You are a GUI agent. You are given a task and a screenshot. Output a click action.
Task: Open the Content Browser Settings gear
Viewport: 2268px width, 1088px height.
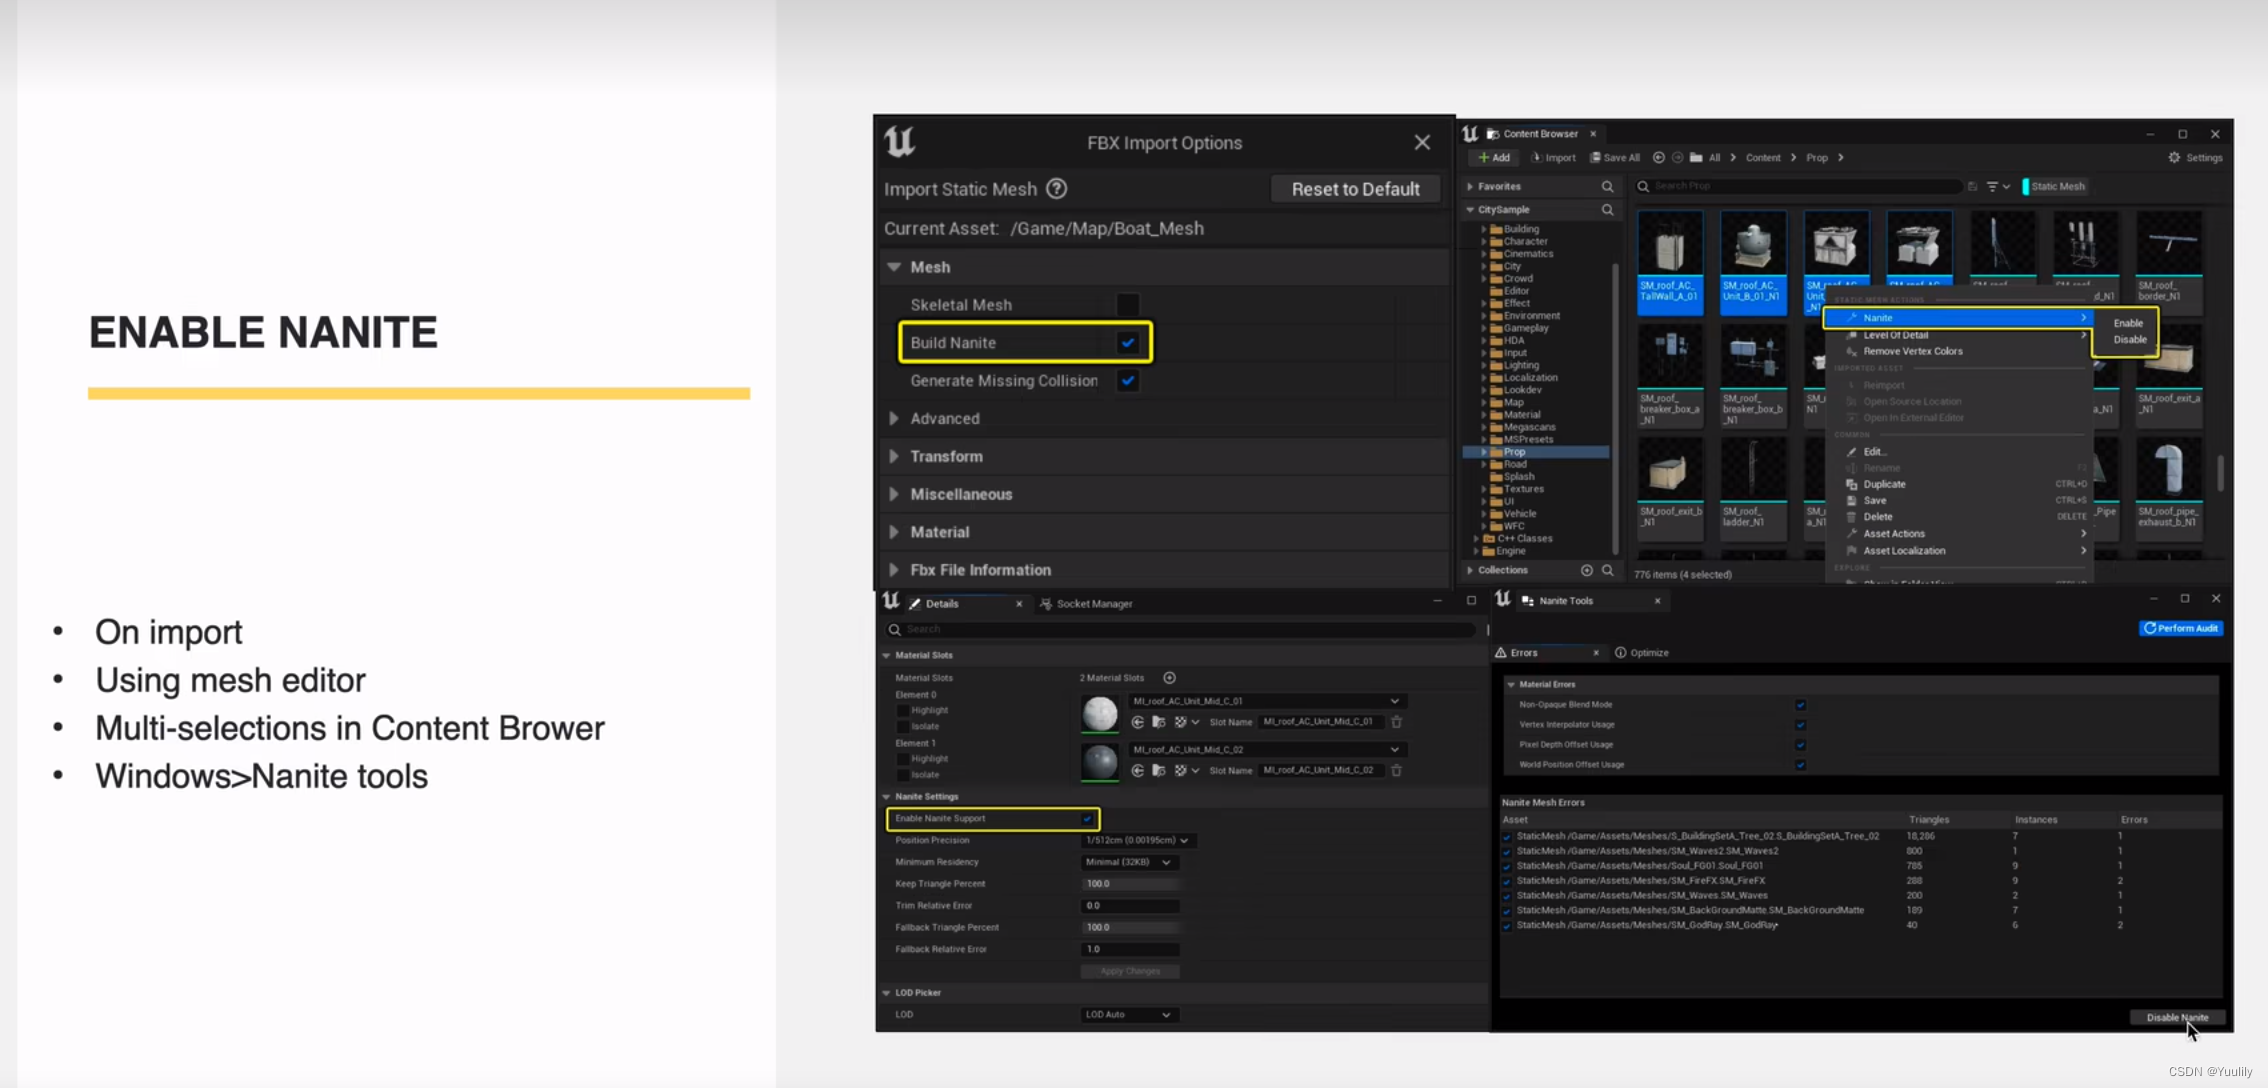pyautogui.click(x=2174, y=158)
